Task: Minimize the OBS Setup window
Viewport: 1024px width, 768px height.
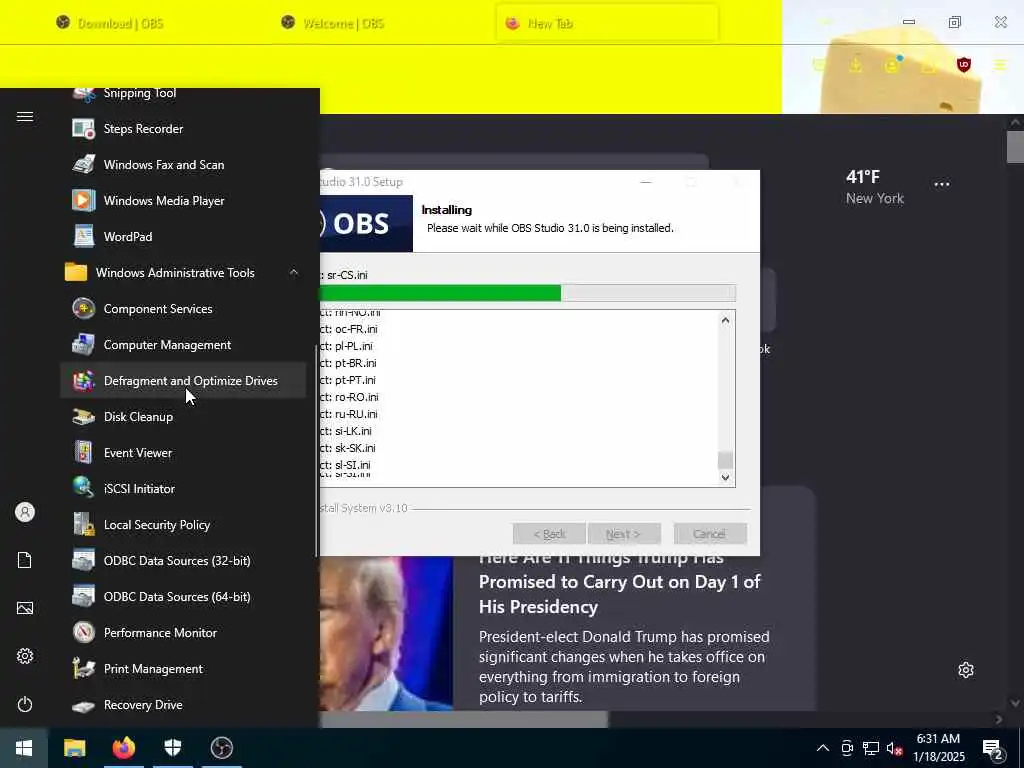Action: click(x=646, y=182)
